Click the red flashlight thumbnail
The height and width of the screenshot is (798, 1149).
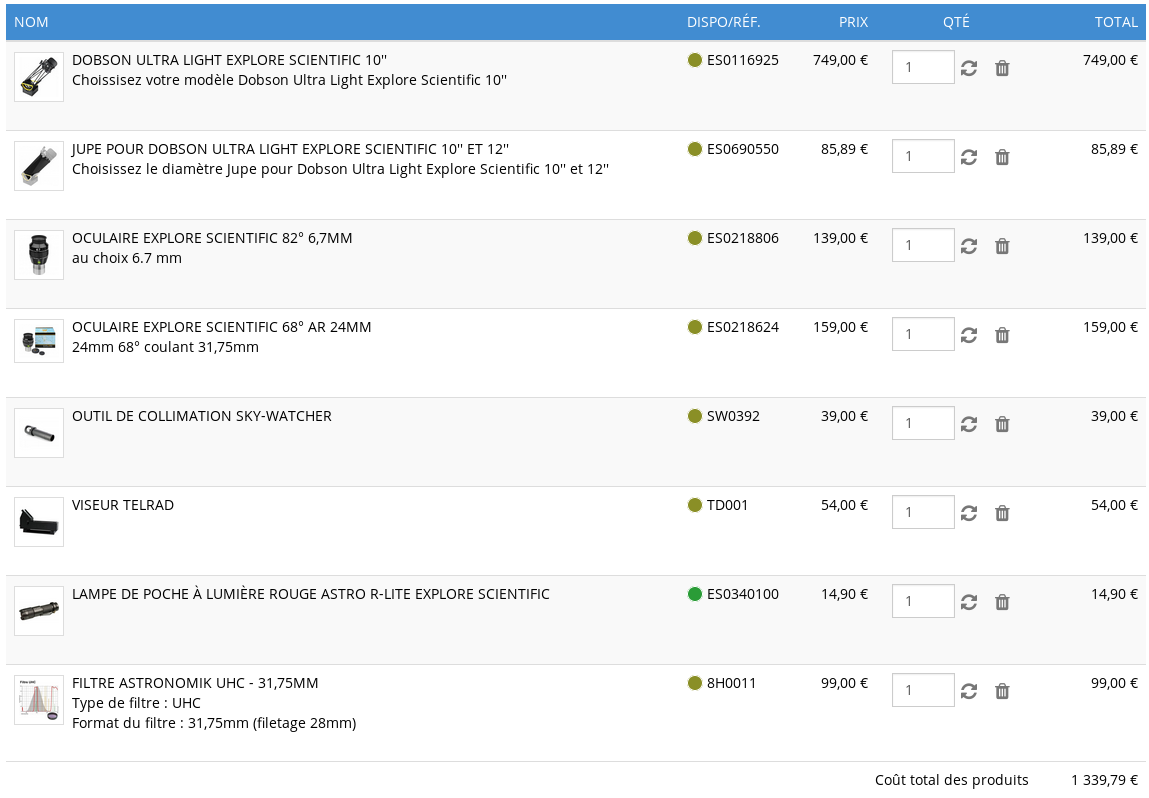point(39,611)
